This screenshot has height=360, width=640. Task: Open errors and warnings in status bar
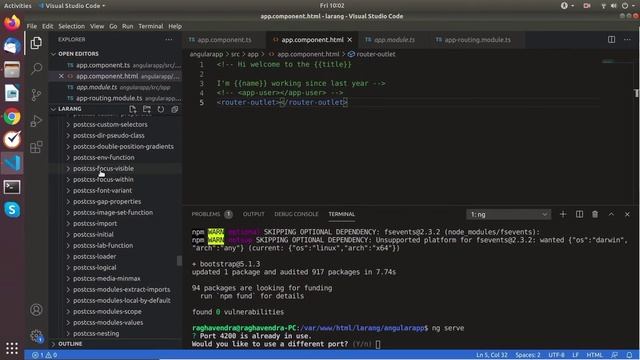pos(44,355)
